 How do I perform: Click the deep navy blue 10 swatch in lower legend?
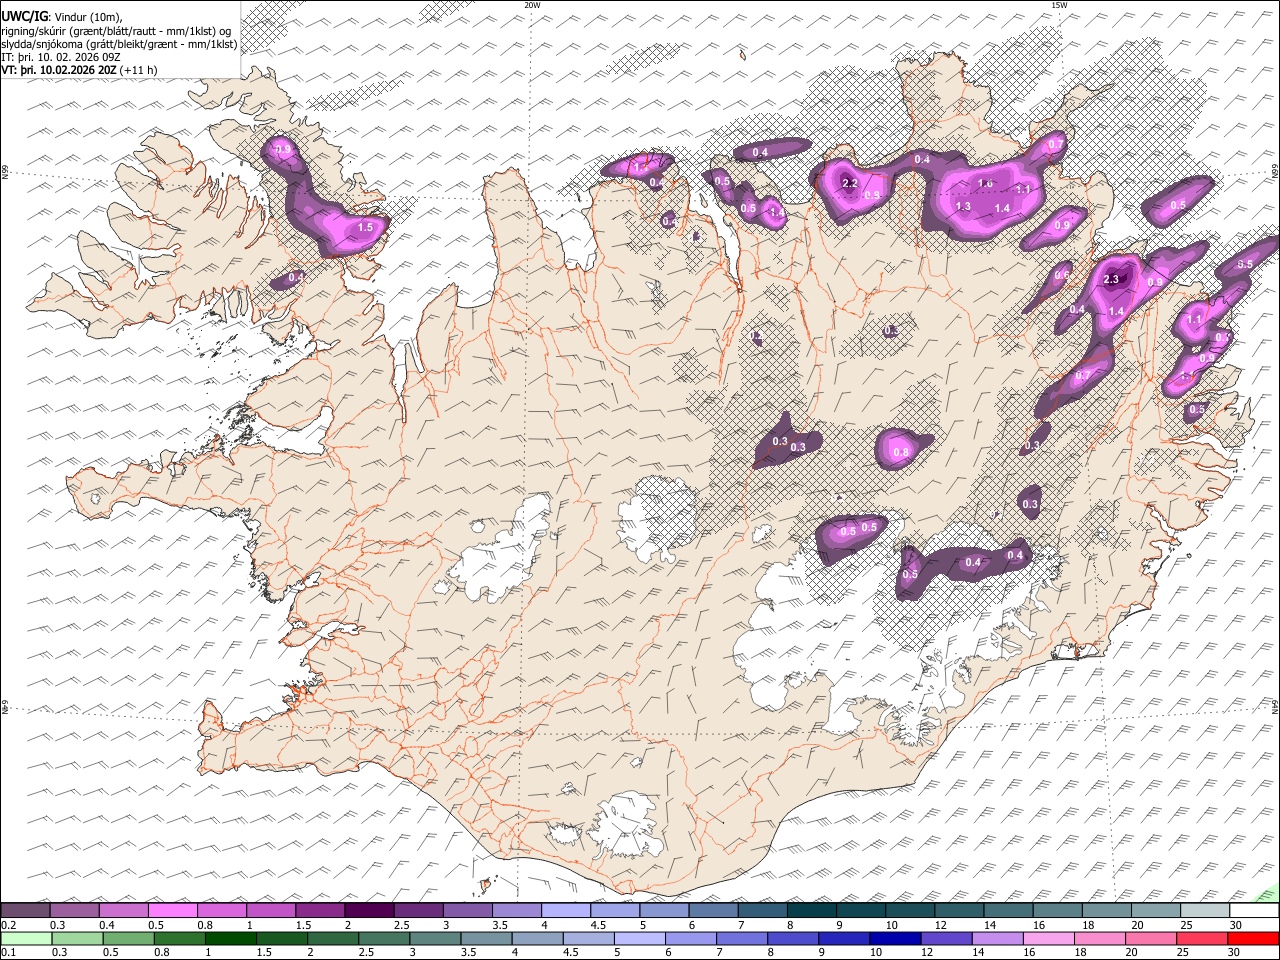click(896, 938)
